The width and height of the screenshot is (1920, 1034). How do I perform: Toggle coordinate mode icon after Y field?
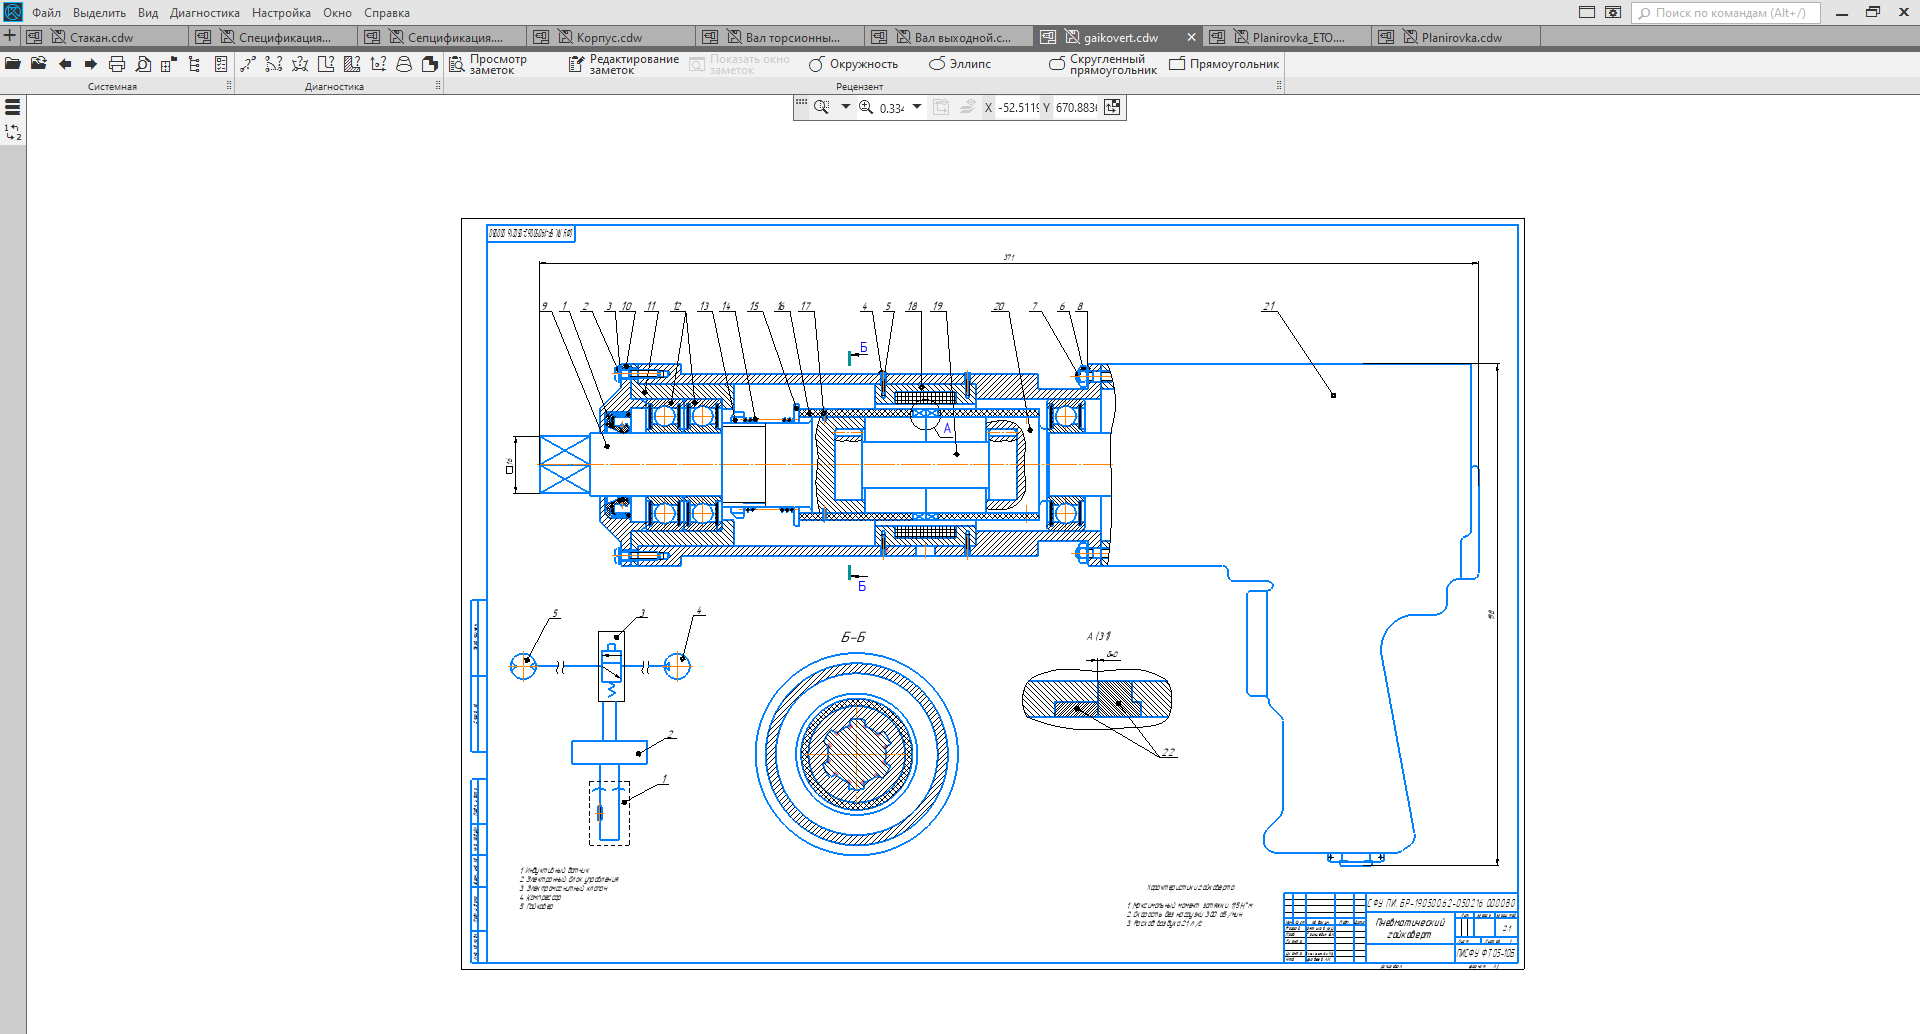tap(1112, 107)
